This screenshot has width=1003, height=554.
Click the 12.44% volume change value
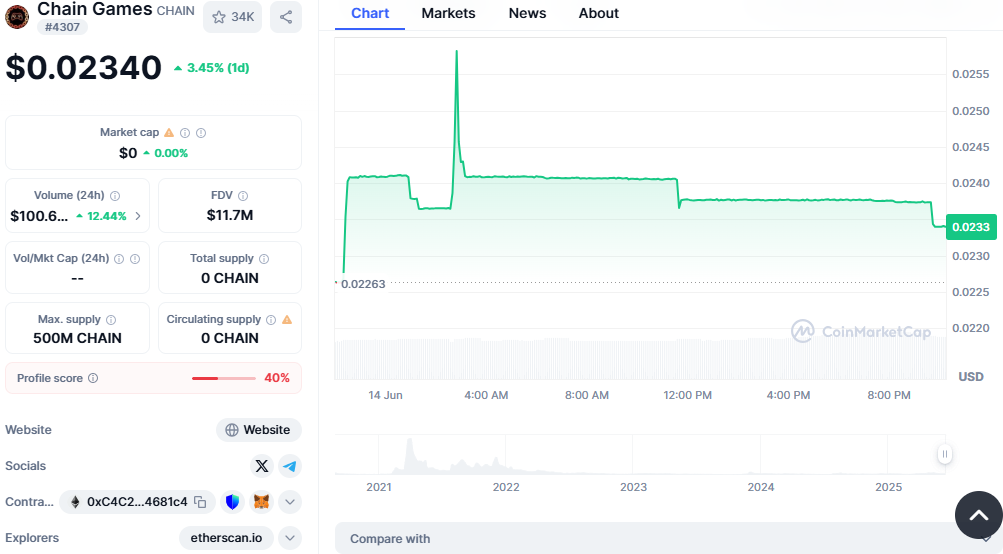tap(101, 216)
